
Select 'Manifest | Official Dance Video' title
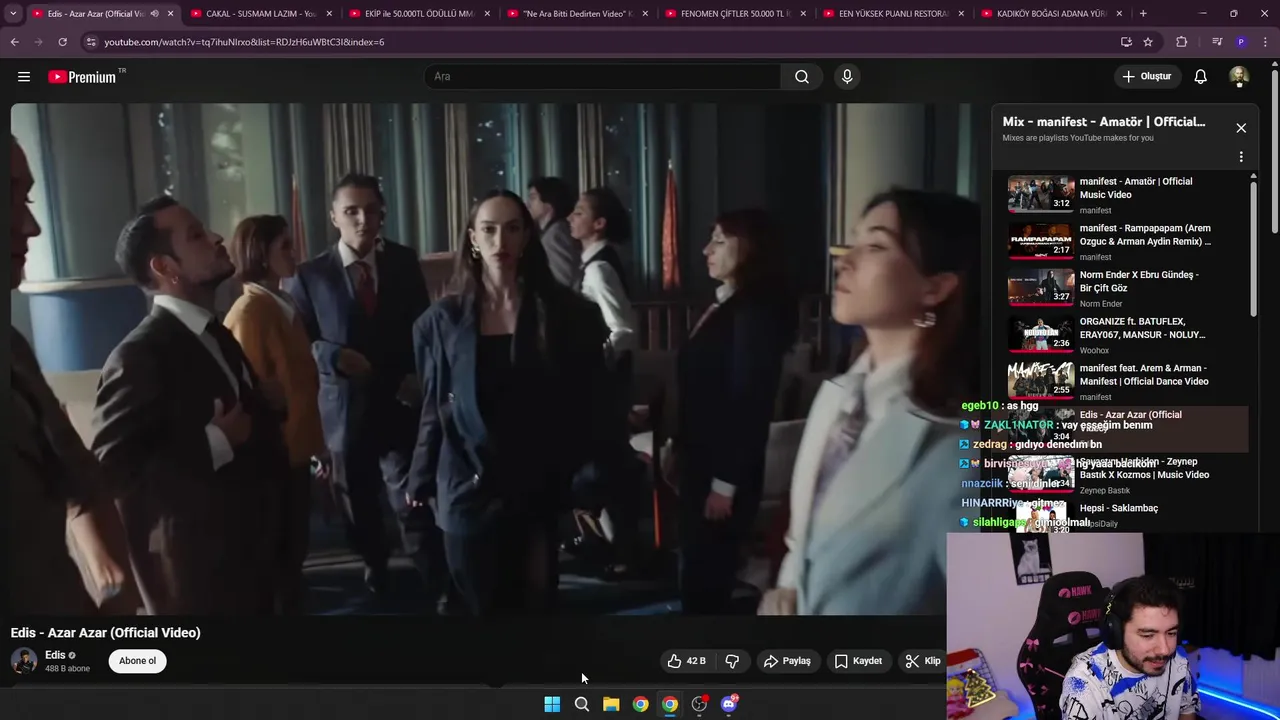coord(1144,381)
